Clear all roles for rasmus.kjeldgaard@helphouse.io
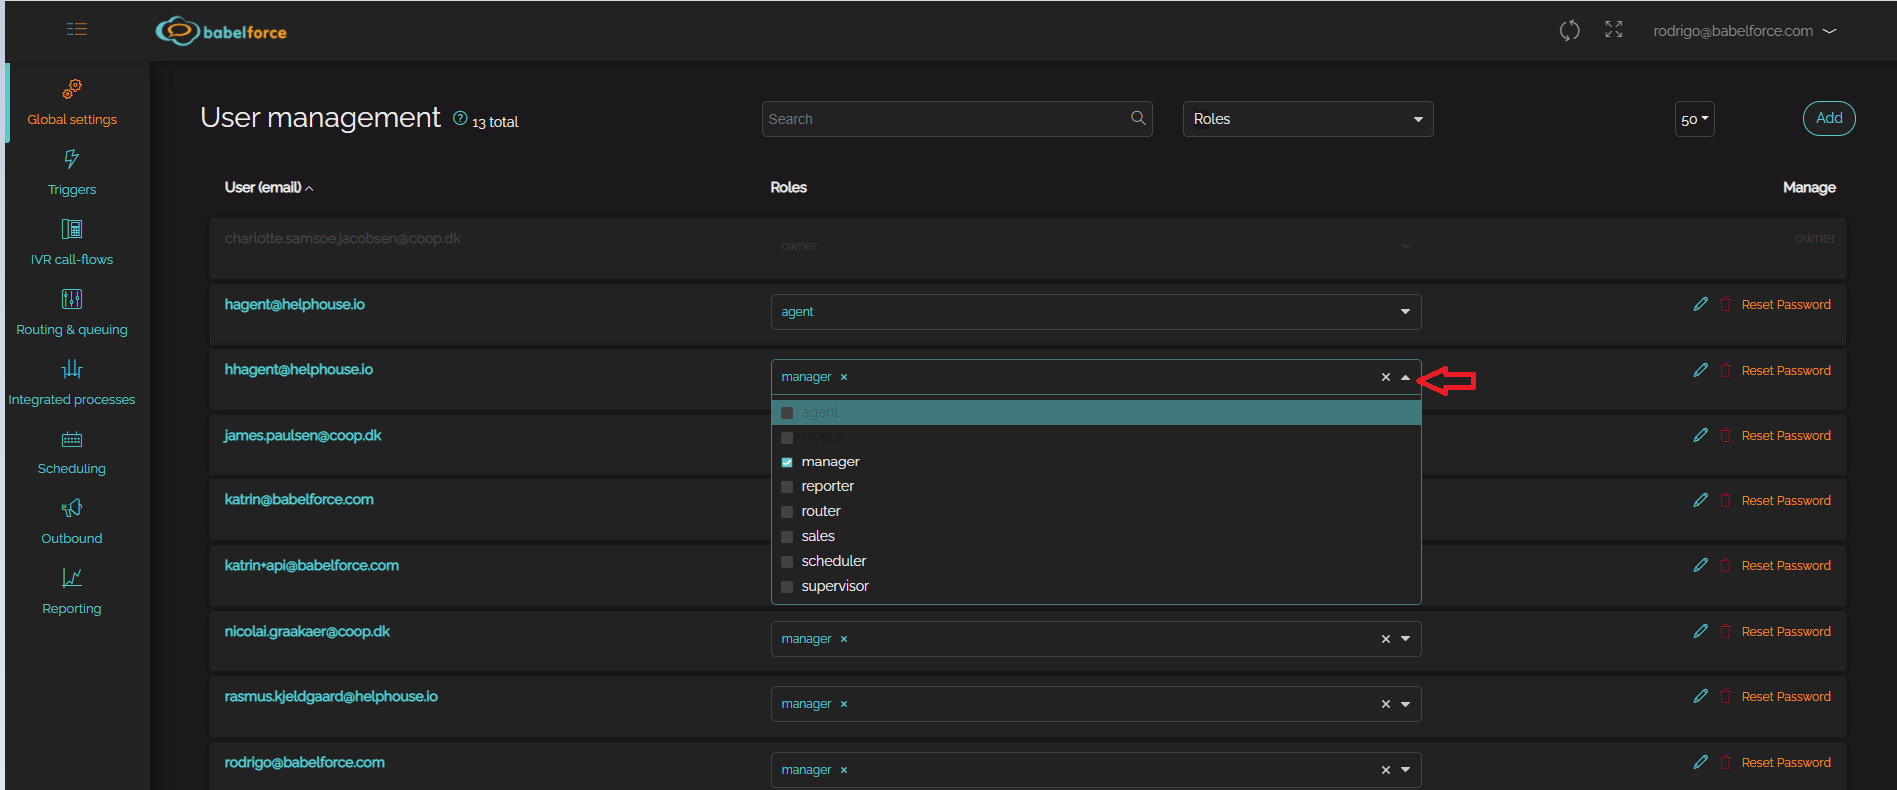Screen dimensions: 1897x790 1386,704
